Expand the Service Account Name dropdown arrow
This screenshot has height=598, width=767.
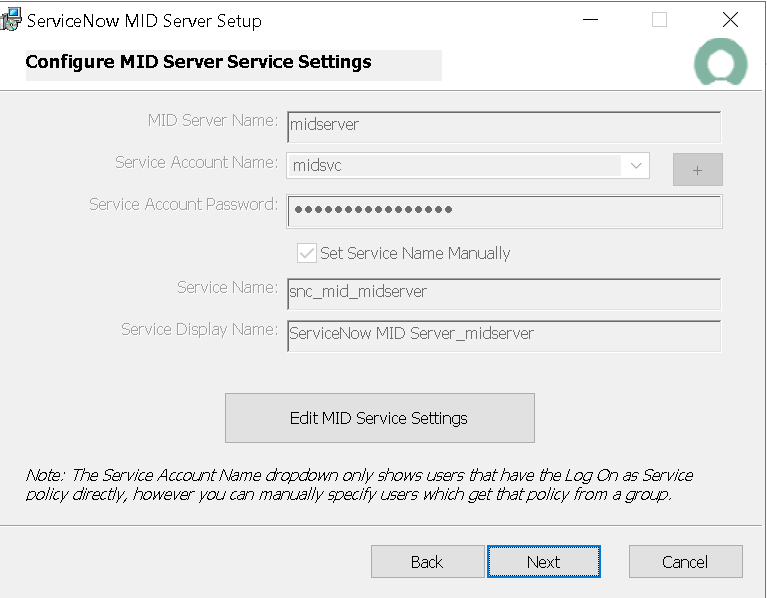pyautogui.click(x=635, y=166)
